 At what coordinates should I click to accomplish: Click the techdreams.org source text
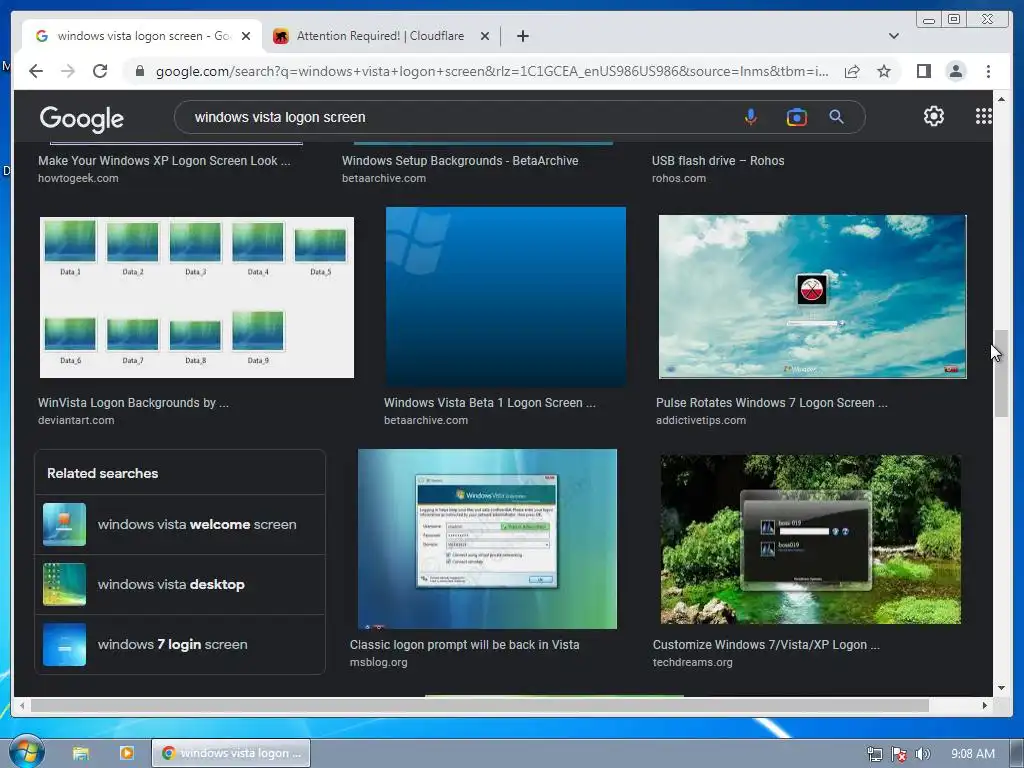(692, 662)
